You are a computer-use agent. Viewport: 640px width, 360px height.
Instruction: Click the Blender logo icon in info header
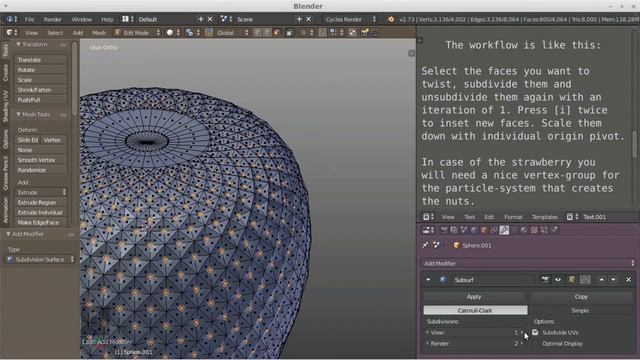pos(390,19)
